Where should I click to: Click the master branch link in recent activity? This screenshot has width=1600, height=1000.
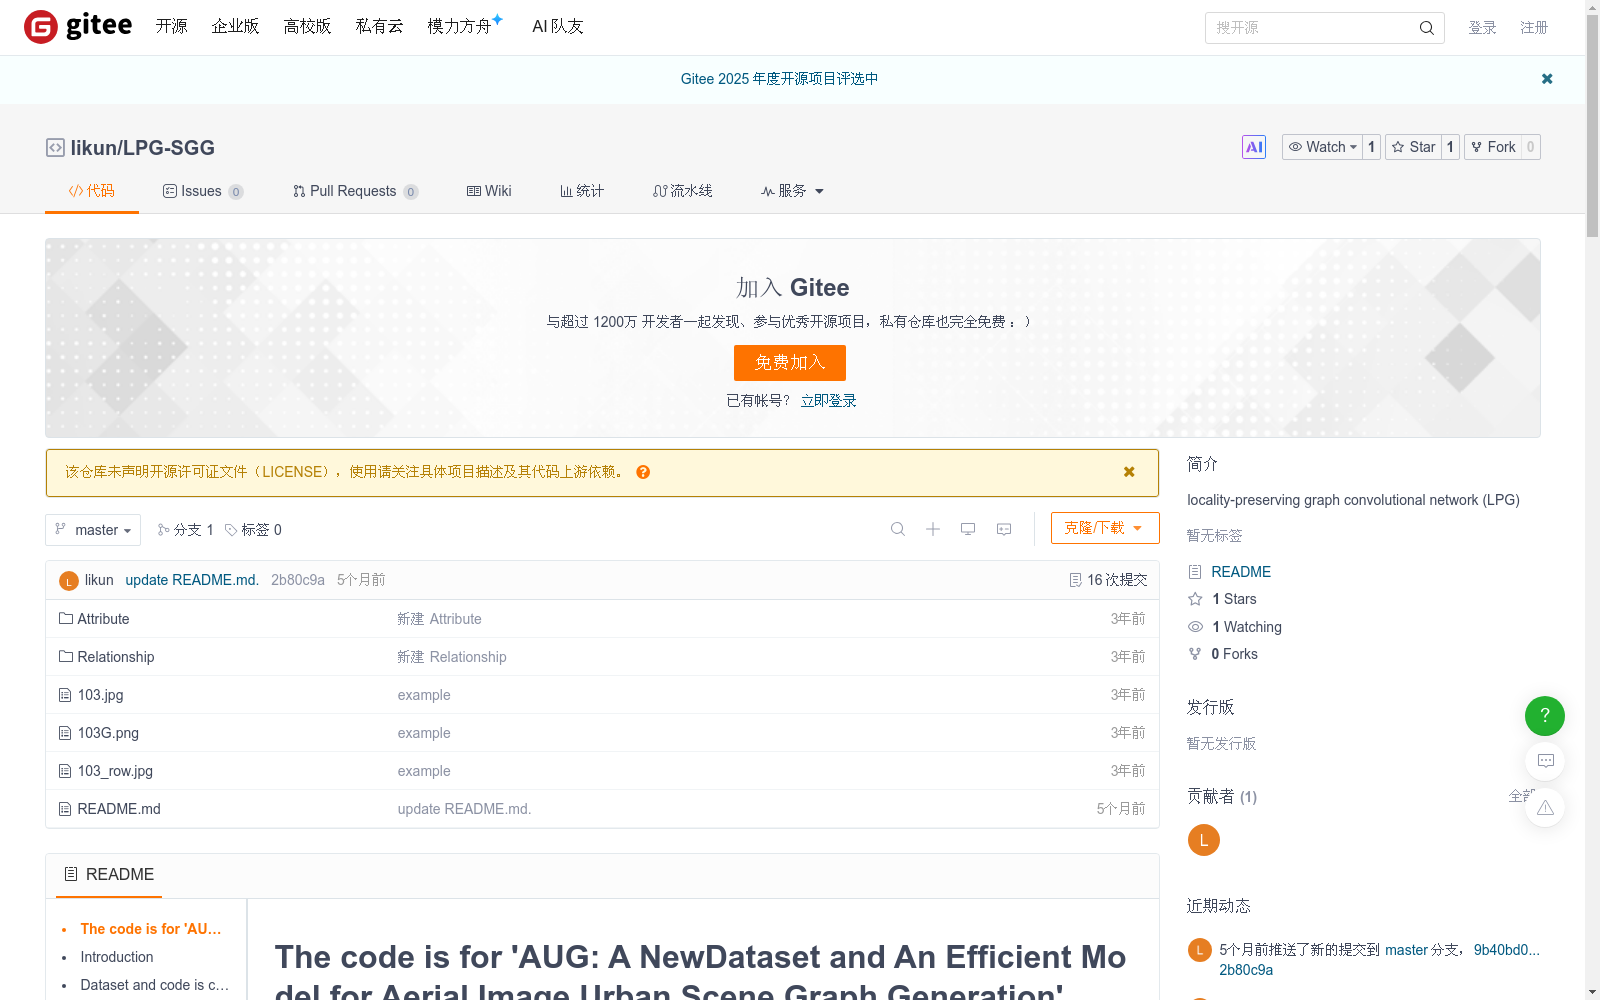[x=1406, y=950]
